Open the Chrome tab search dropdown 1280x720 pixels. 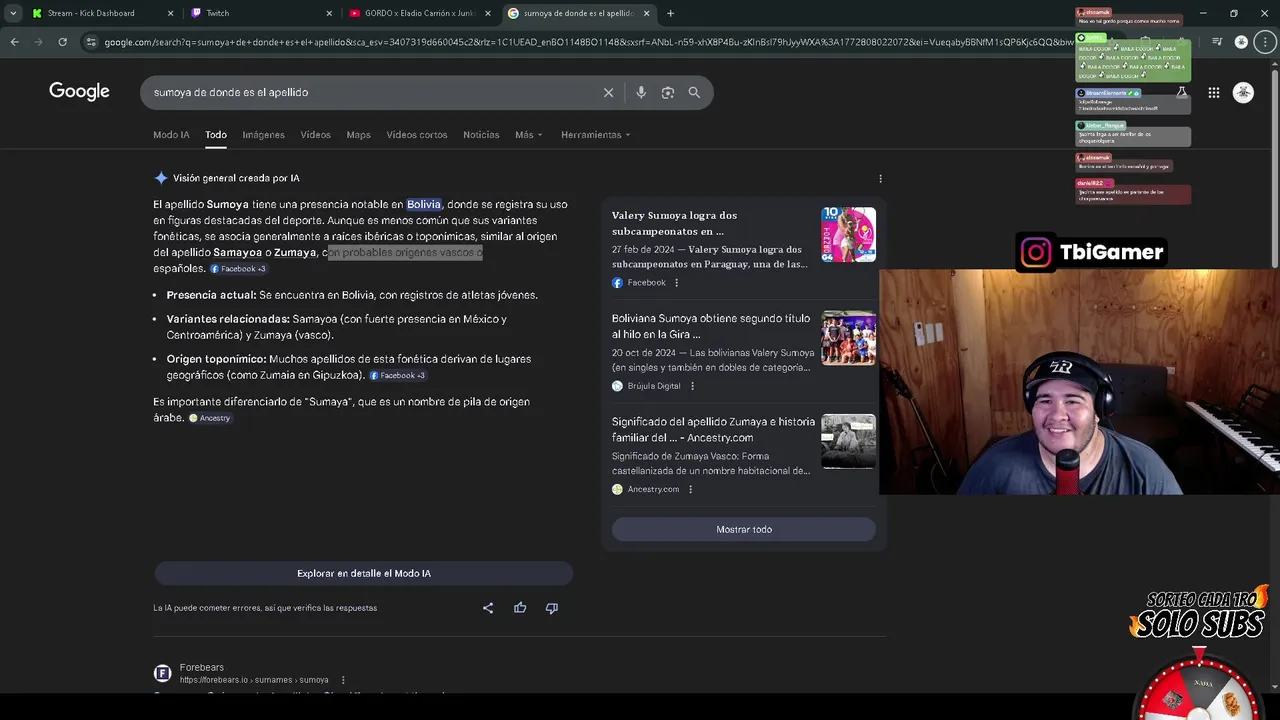click(13, 13)
